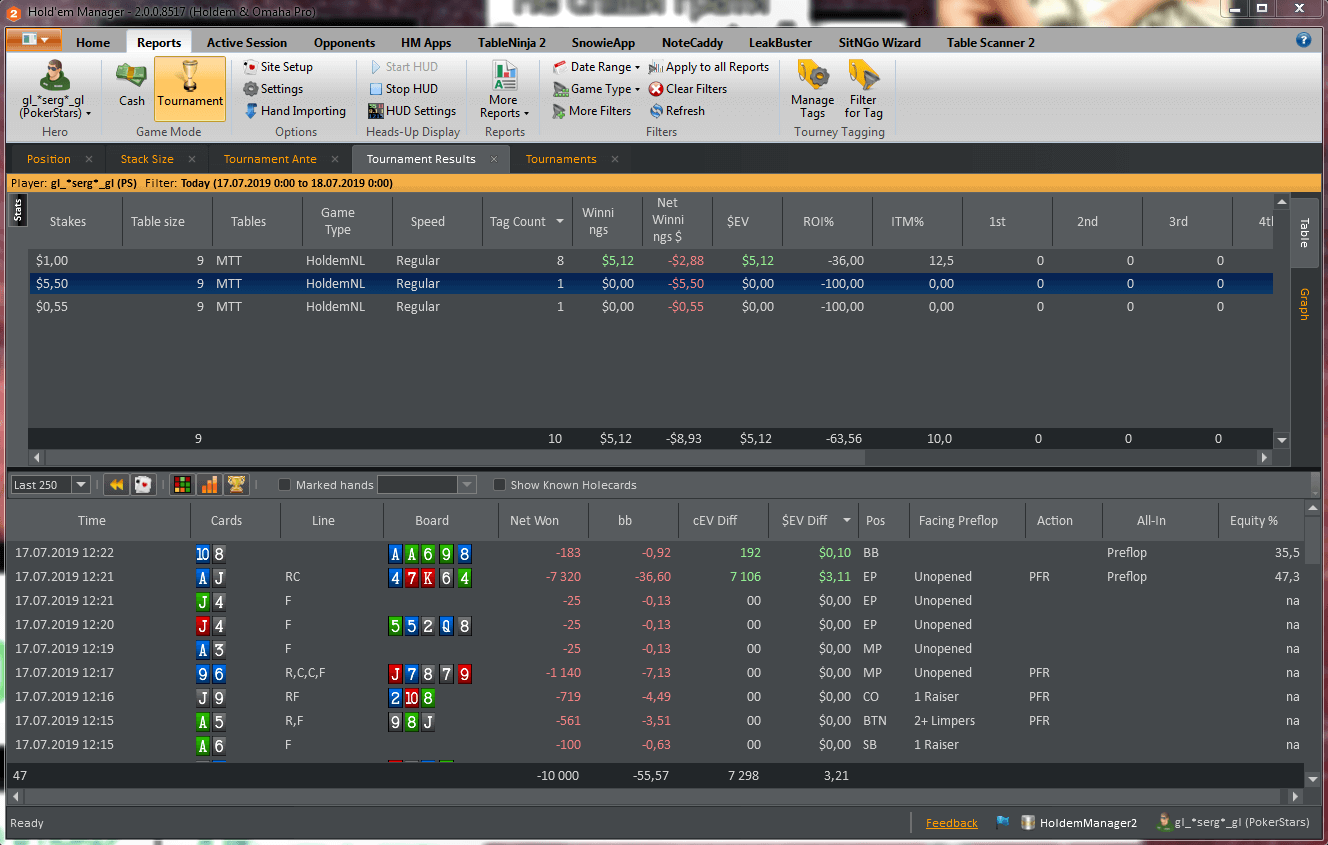Click the $EV Diff column sort arrow
Image resolution: width=1328 pixels, height=845 pixels.
(x=849, y=520)
